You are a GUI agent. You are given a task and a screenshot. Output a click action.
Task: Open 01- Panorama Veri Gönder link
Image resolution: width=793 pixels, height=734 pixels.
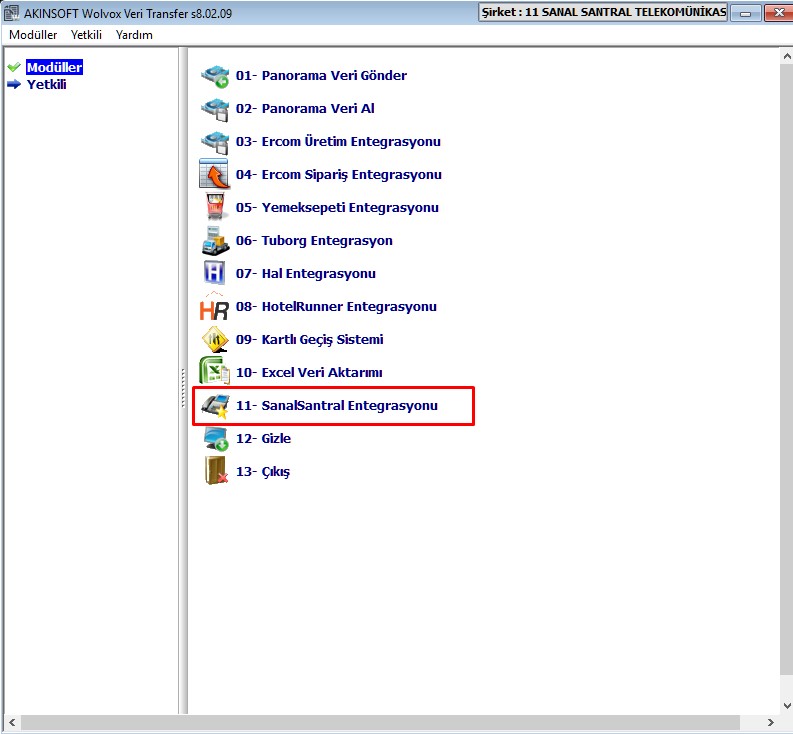(x=321, y=75)
